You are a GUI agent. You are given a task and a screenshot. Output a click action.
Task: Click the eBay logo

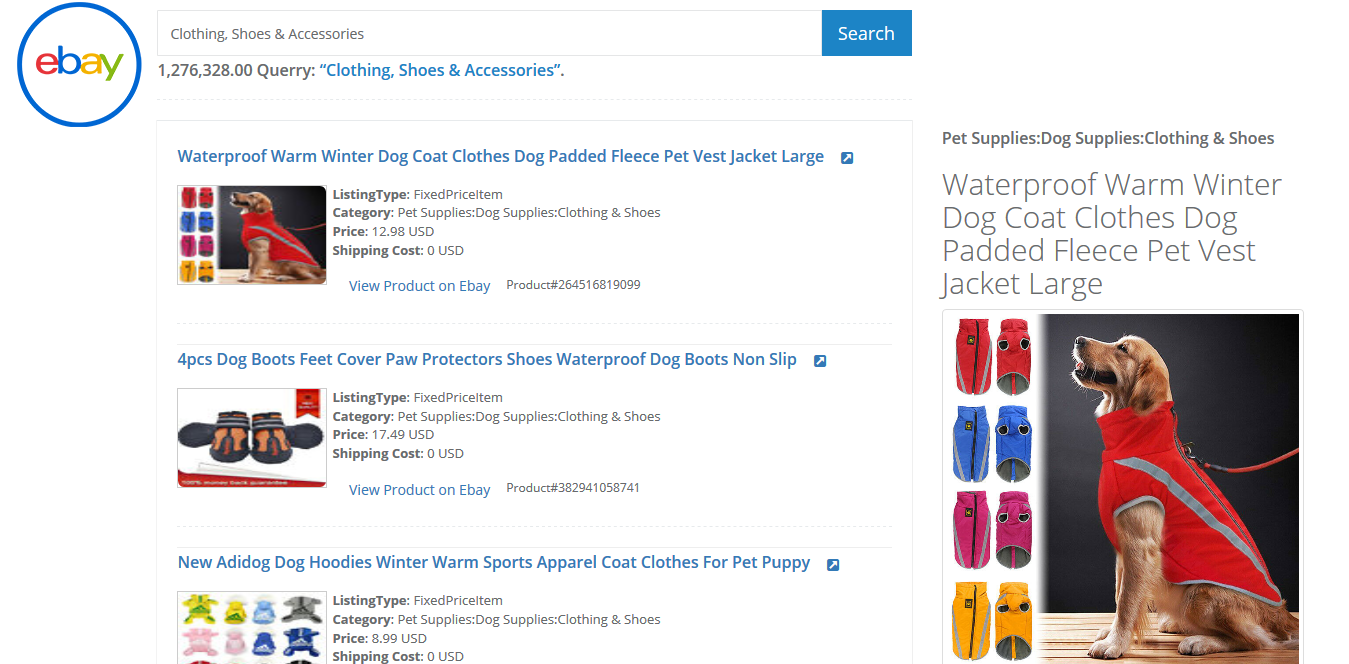(x=79, y=65)
